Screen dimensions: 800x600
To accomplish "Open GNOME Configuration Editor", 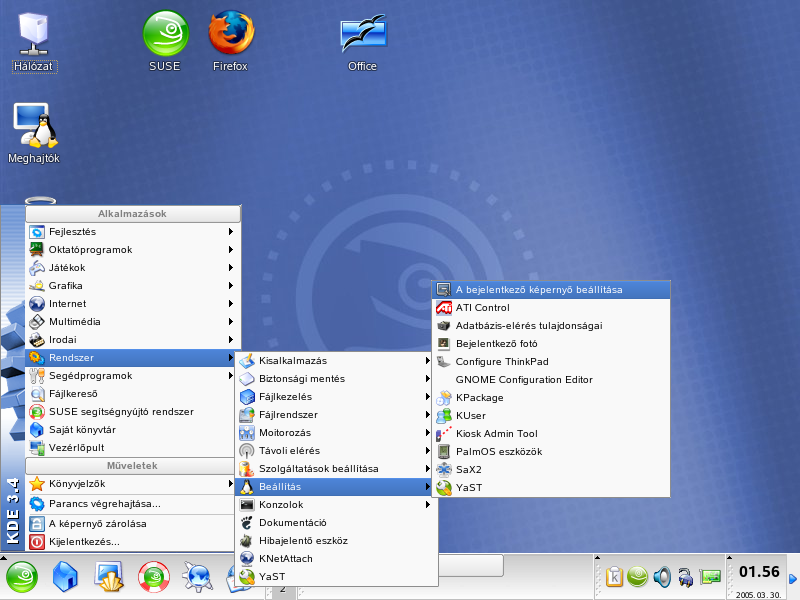I will point(551,380).
